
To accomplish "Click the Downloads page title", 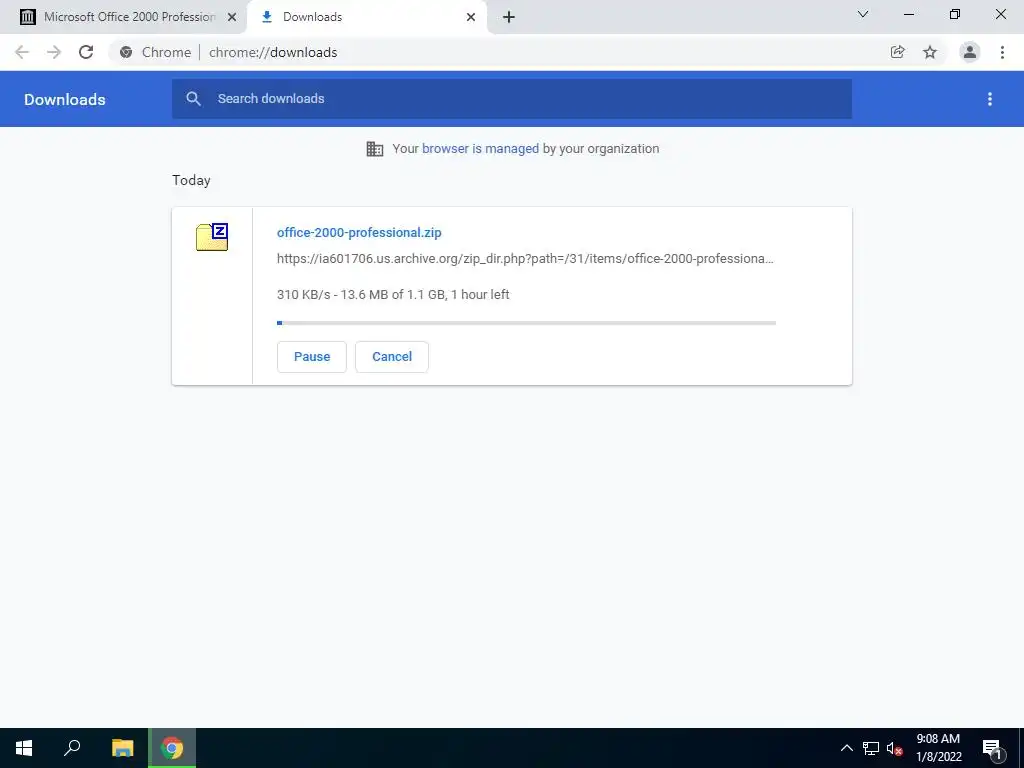I will coord(65,99).
